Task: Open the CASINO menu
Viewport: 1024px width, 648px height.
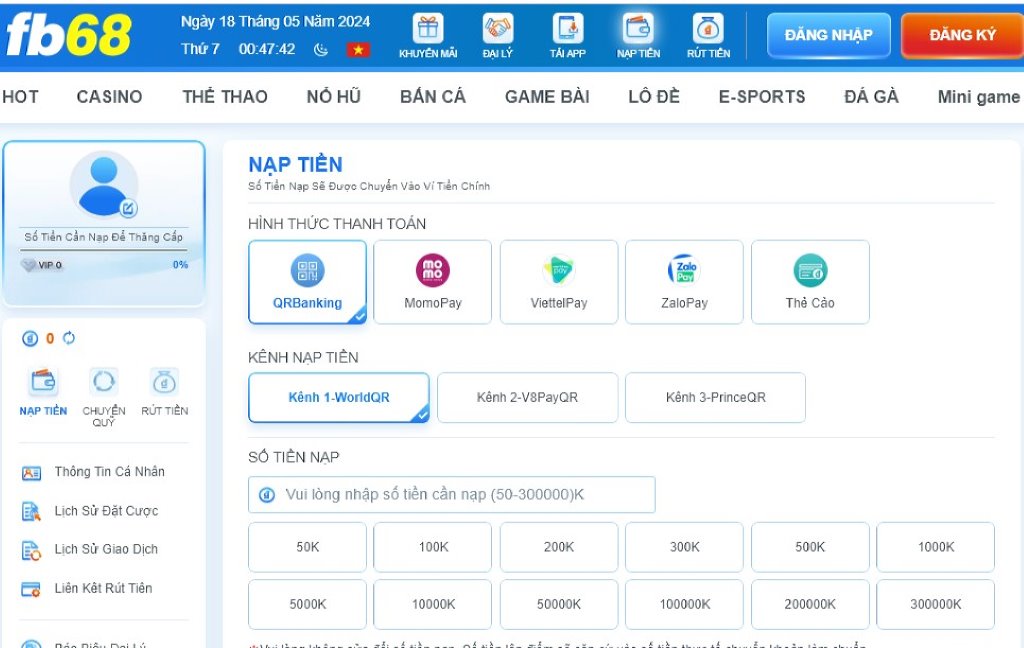Action: pyautogui.click(x=109, y=96)
